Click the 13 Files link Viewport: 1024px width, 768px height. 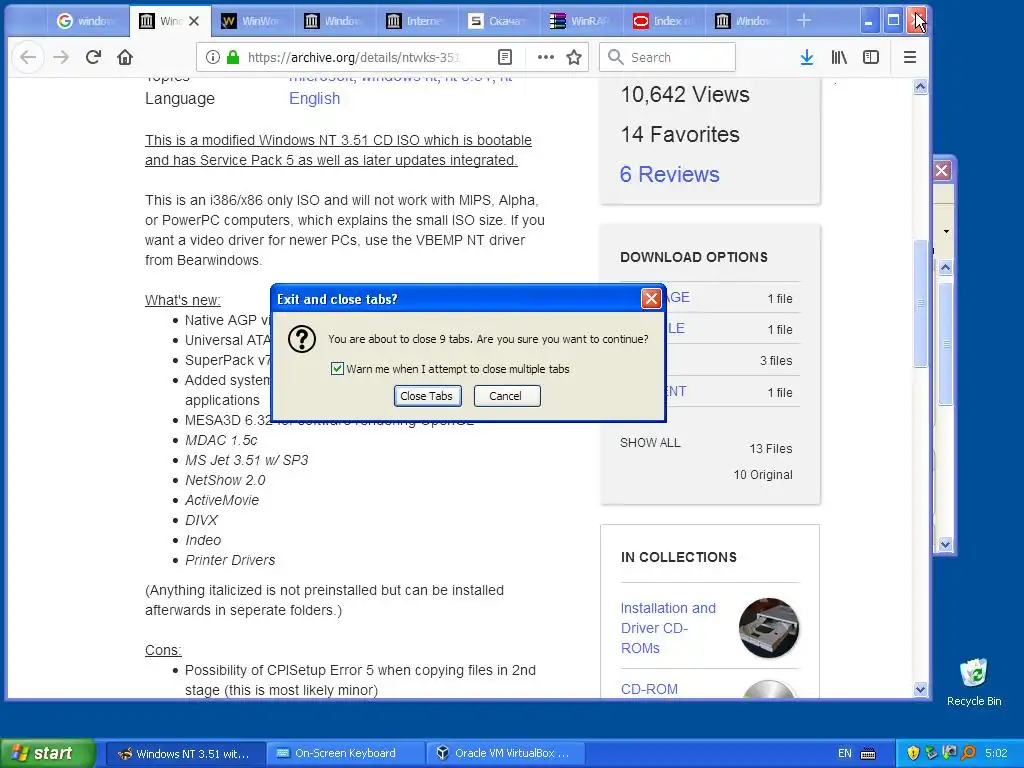click(771, 449)
